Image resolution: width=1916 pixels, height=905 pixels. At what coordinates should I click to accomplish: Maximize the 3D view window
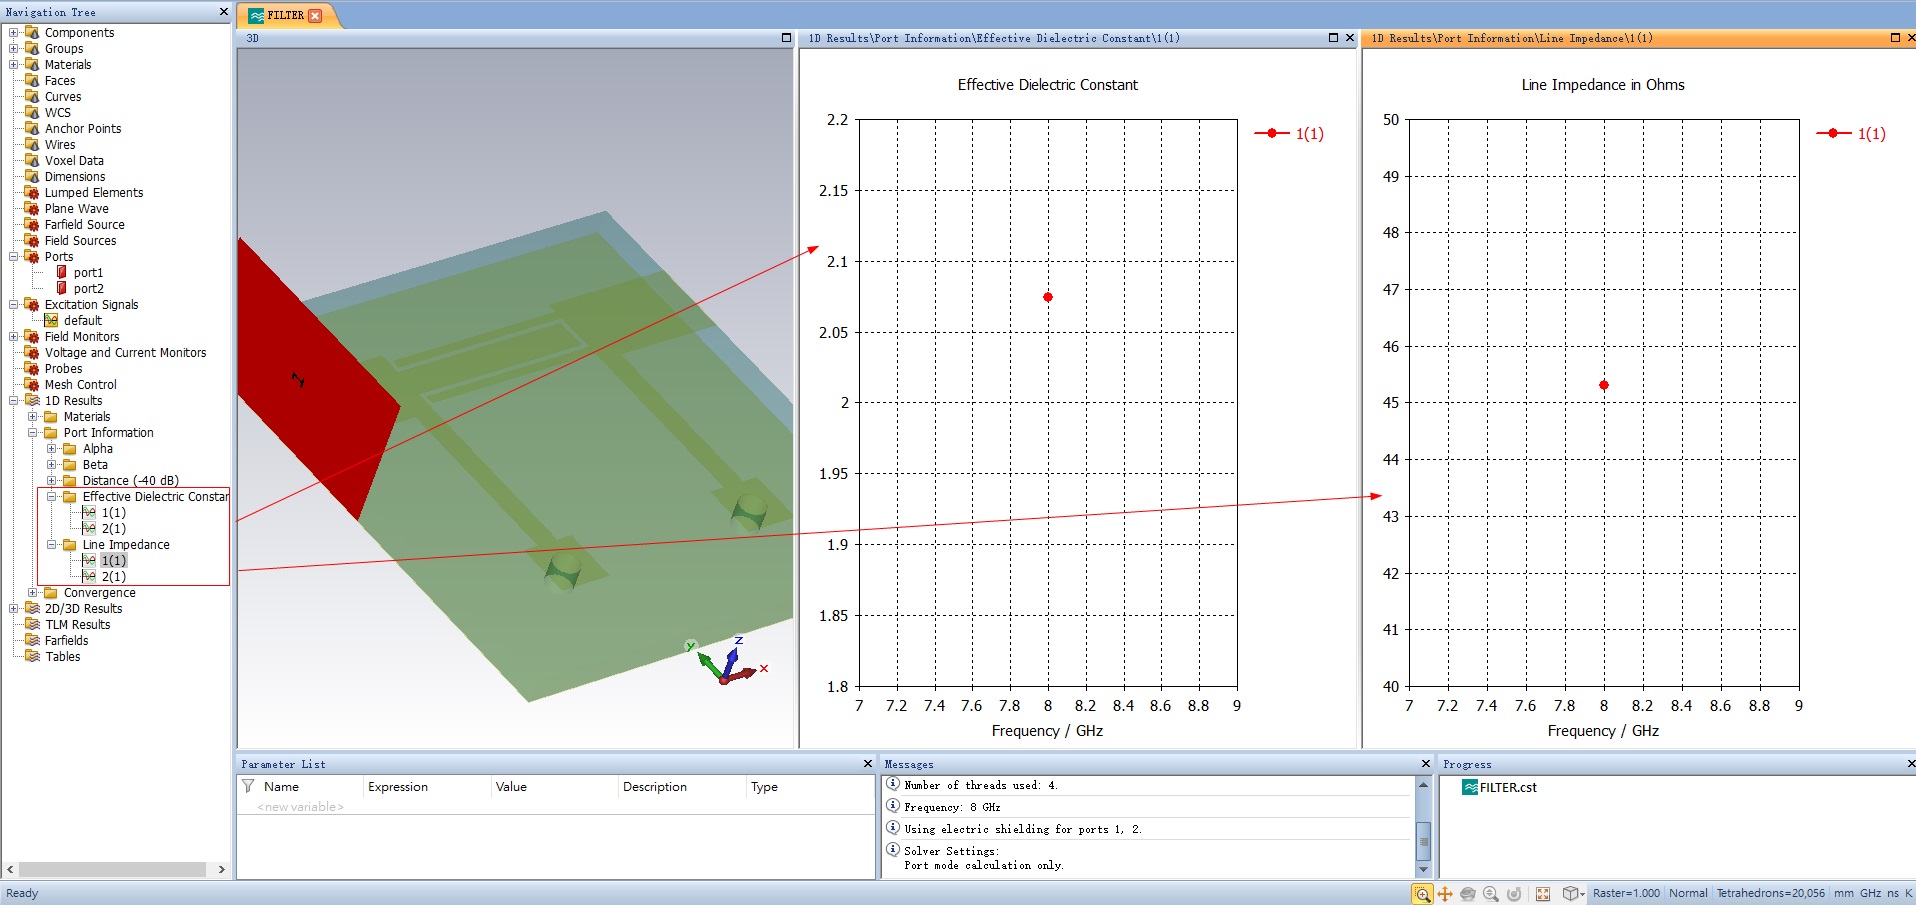coord(786,38)
